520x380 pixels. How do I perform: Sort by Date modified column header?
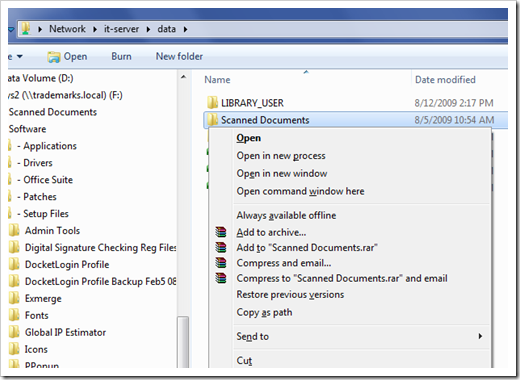[x=445, y=80]
